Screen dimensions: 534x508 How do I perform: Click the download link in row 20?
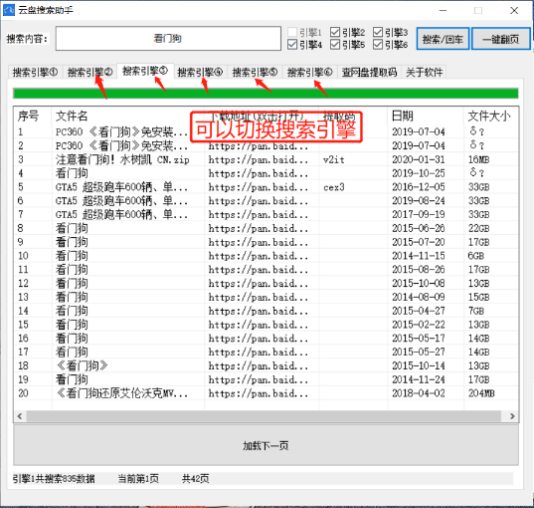coord(258,393)
